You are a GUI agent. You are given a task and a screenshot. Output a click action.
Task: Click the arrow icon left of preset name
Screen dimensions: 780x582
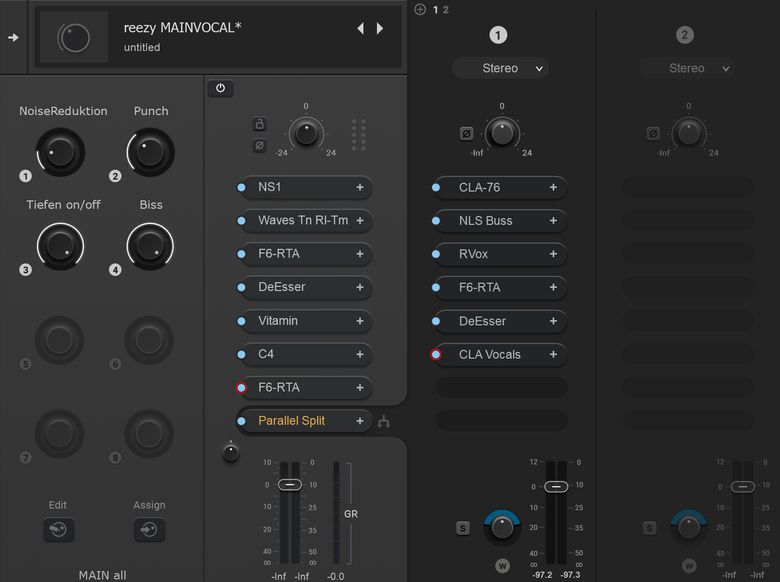(13, 37)
